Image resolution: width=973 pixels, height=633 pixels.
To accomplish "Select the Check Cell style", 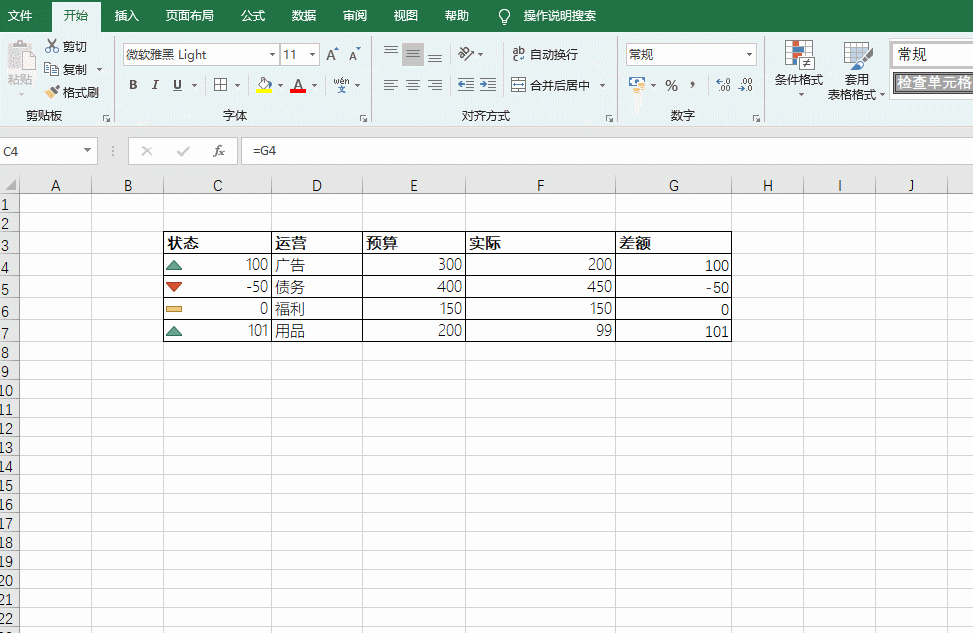I will pos(933,83).
